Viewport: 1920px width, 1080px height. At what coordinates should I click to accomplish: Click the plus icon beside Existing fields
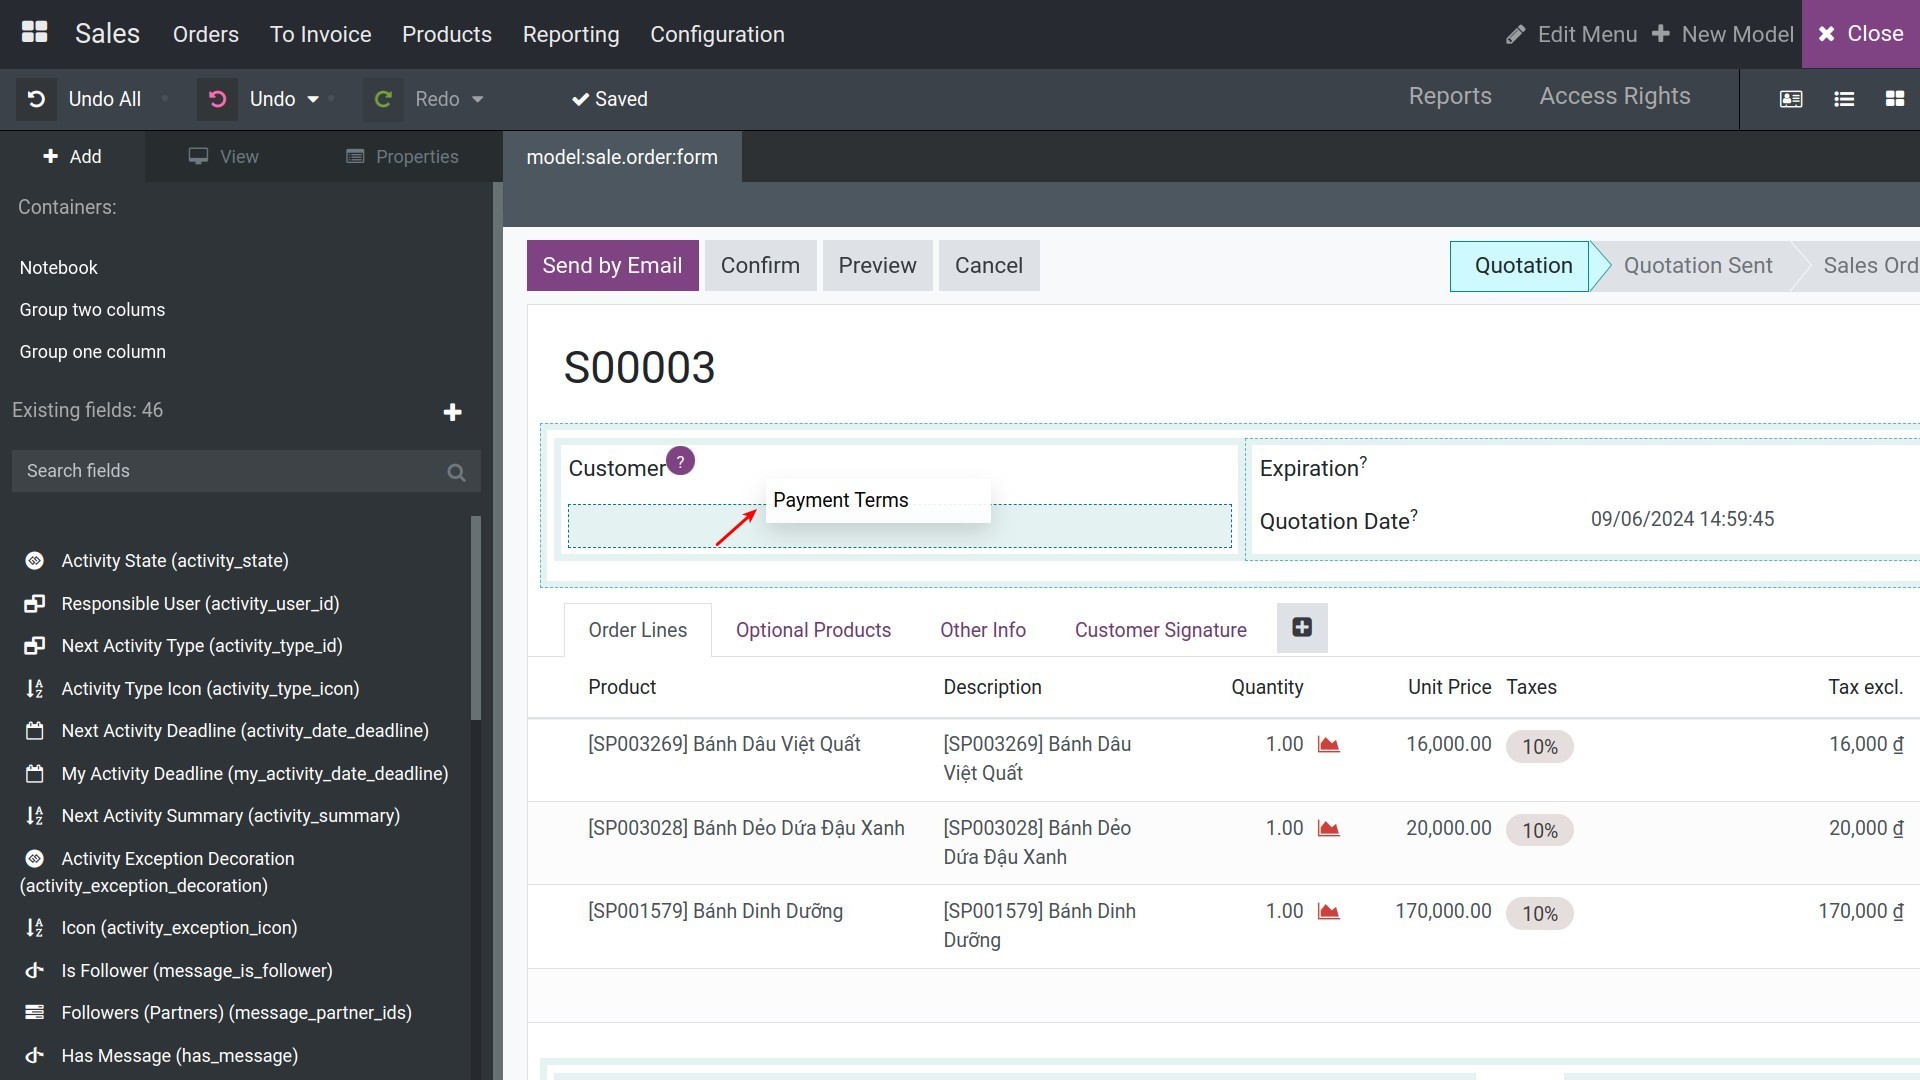452,412
